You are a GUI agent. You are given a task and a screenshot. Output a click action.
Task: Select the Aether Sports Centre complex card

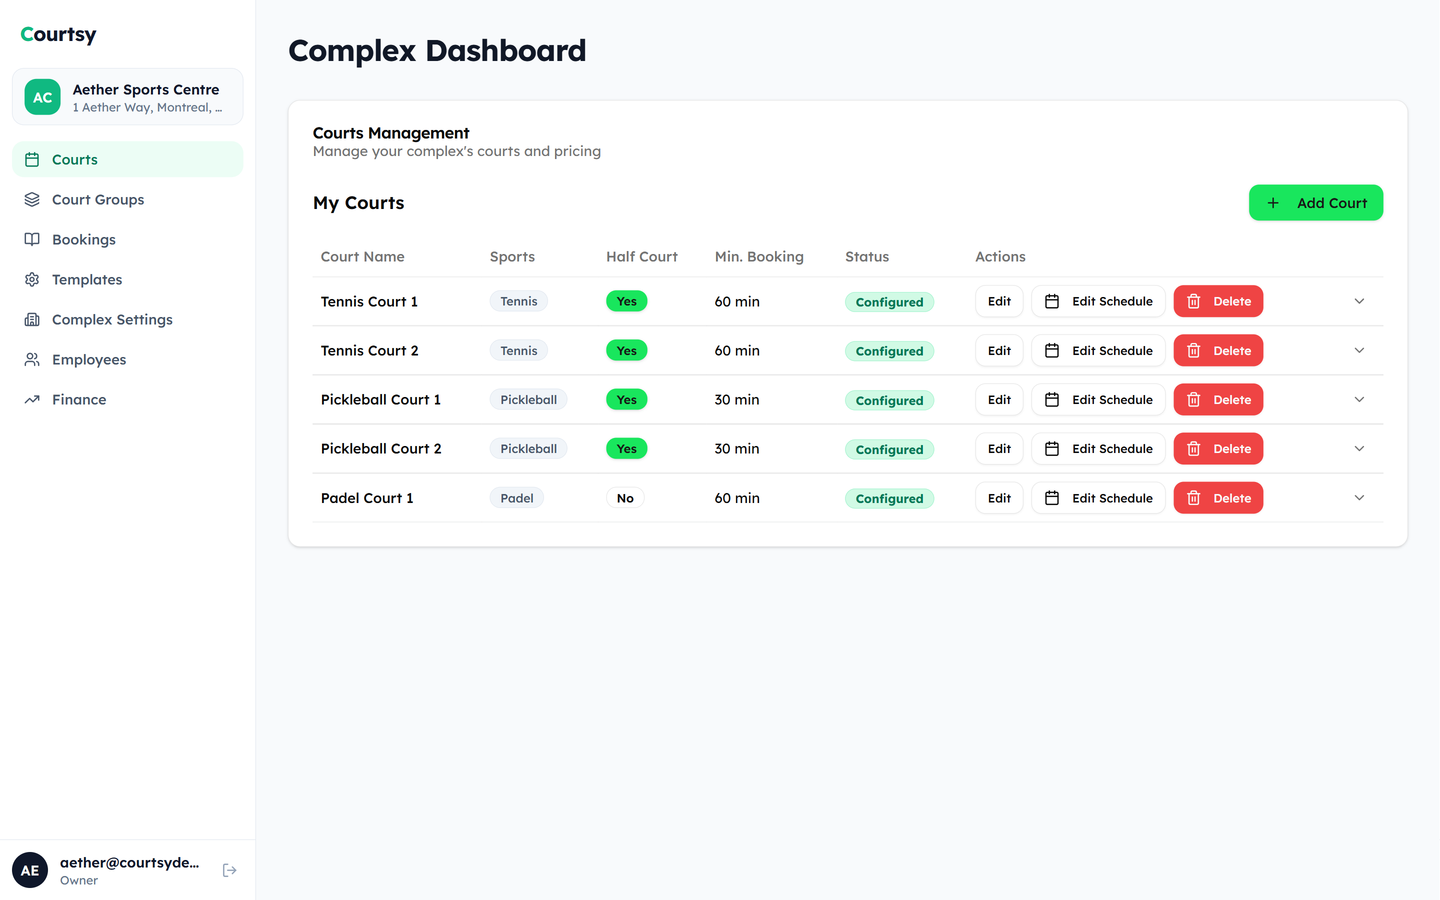(127, 97)
